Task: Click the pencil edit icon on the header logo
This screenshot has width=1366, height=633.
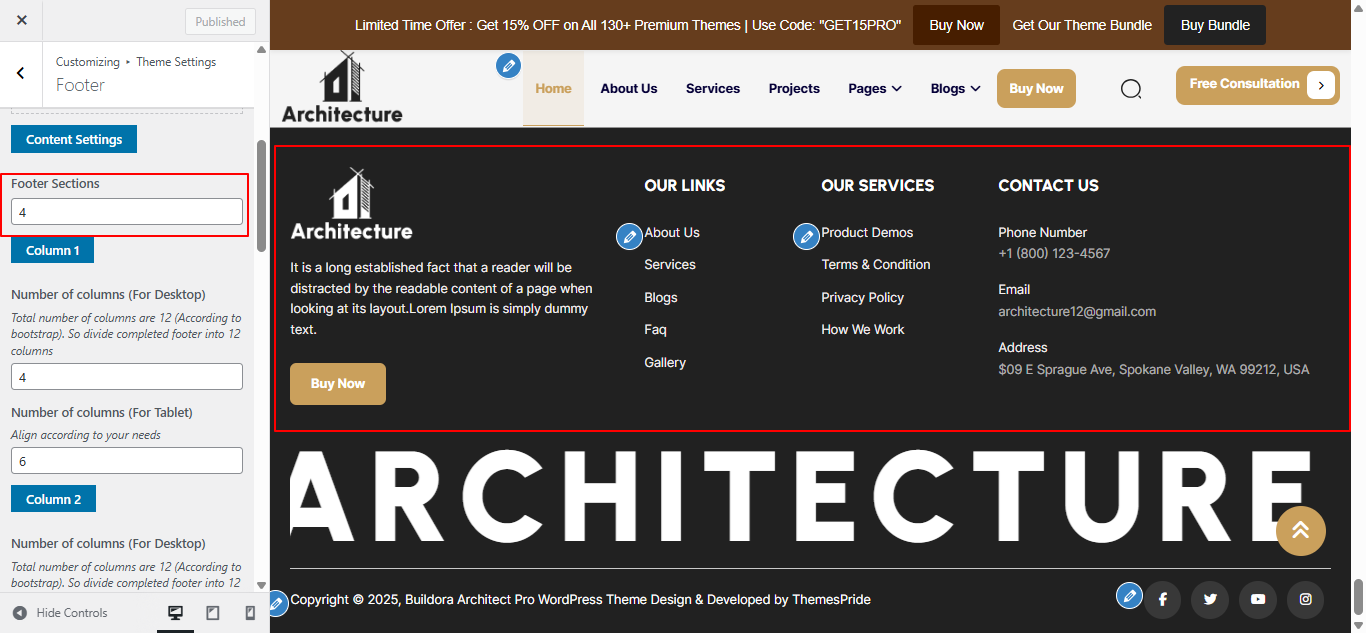Action: (x=508, y=65)
